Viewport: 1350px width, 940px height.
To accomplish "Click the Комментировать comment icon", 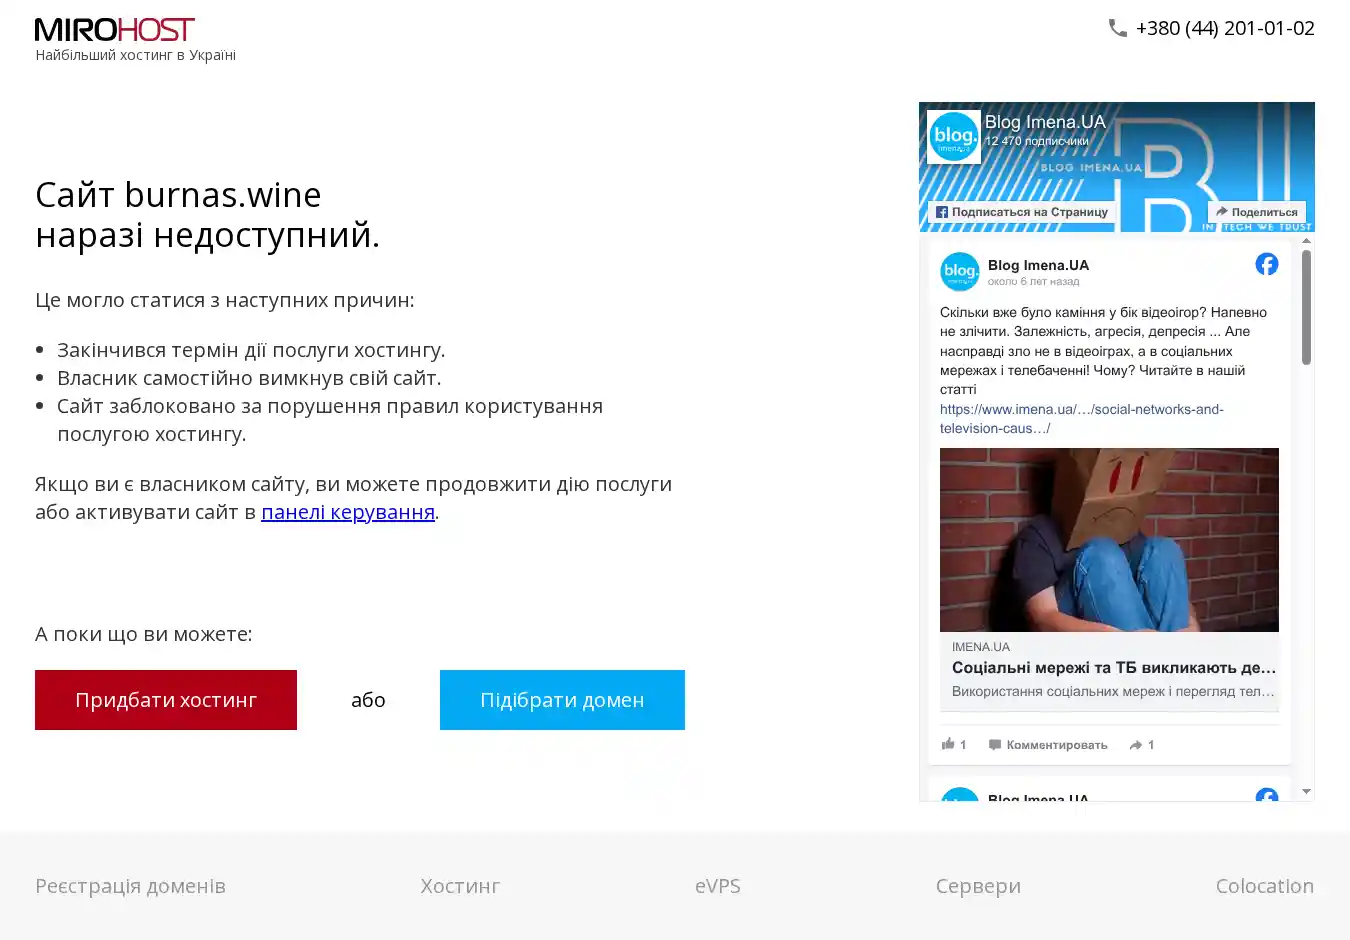I will [x=995, y=745].
